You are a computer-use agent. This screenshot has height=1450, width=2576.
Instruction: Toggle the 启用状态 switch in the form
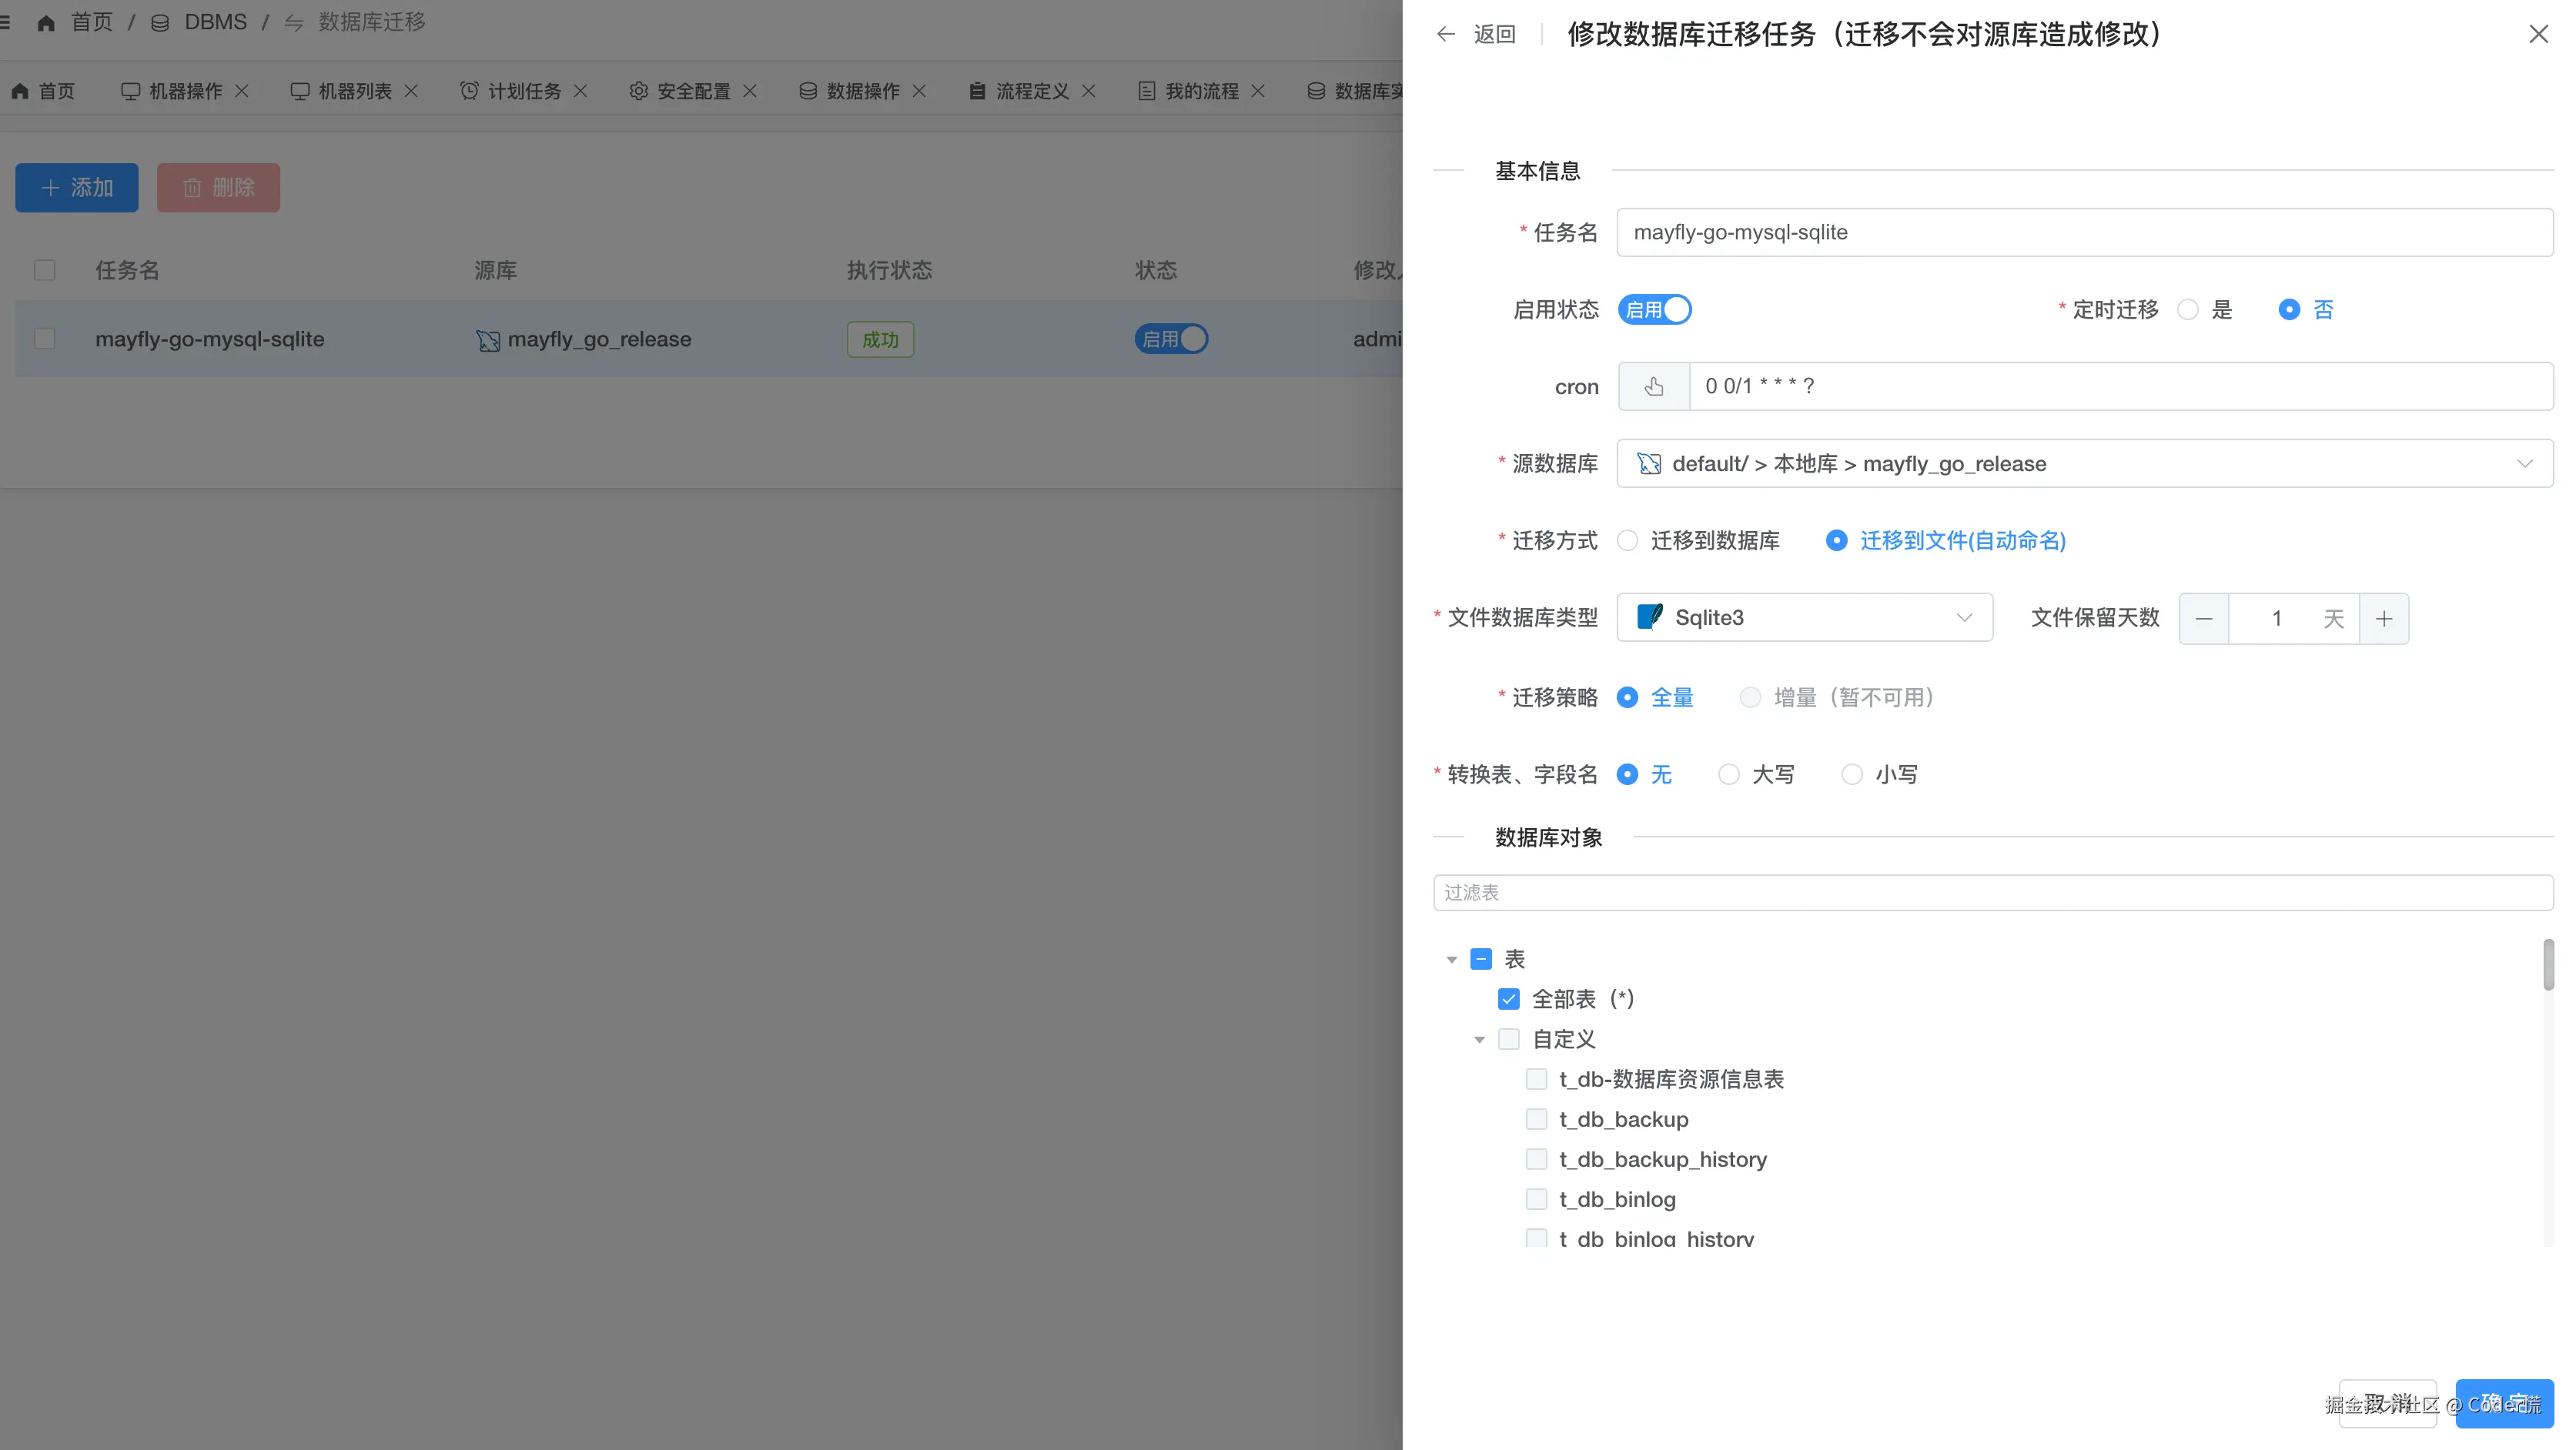[x=1655, y=310]
